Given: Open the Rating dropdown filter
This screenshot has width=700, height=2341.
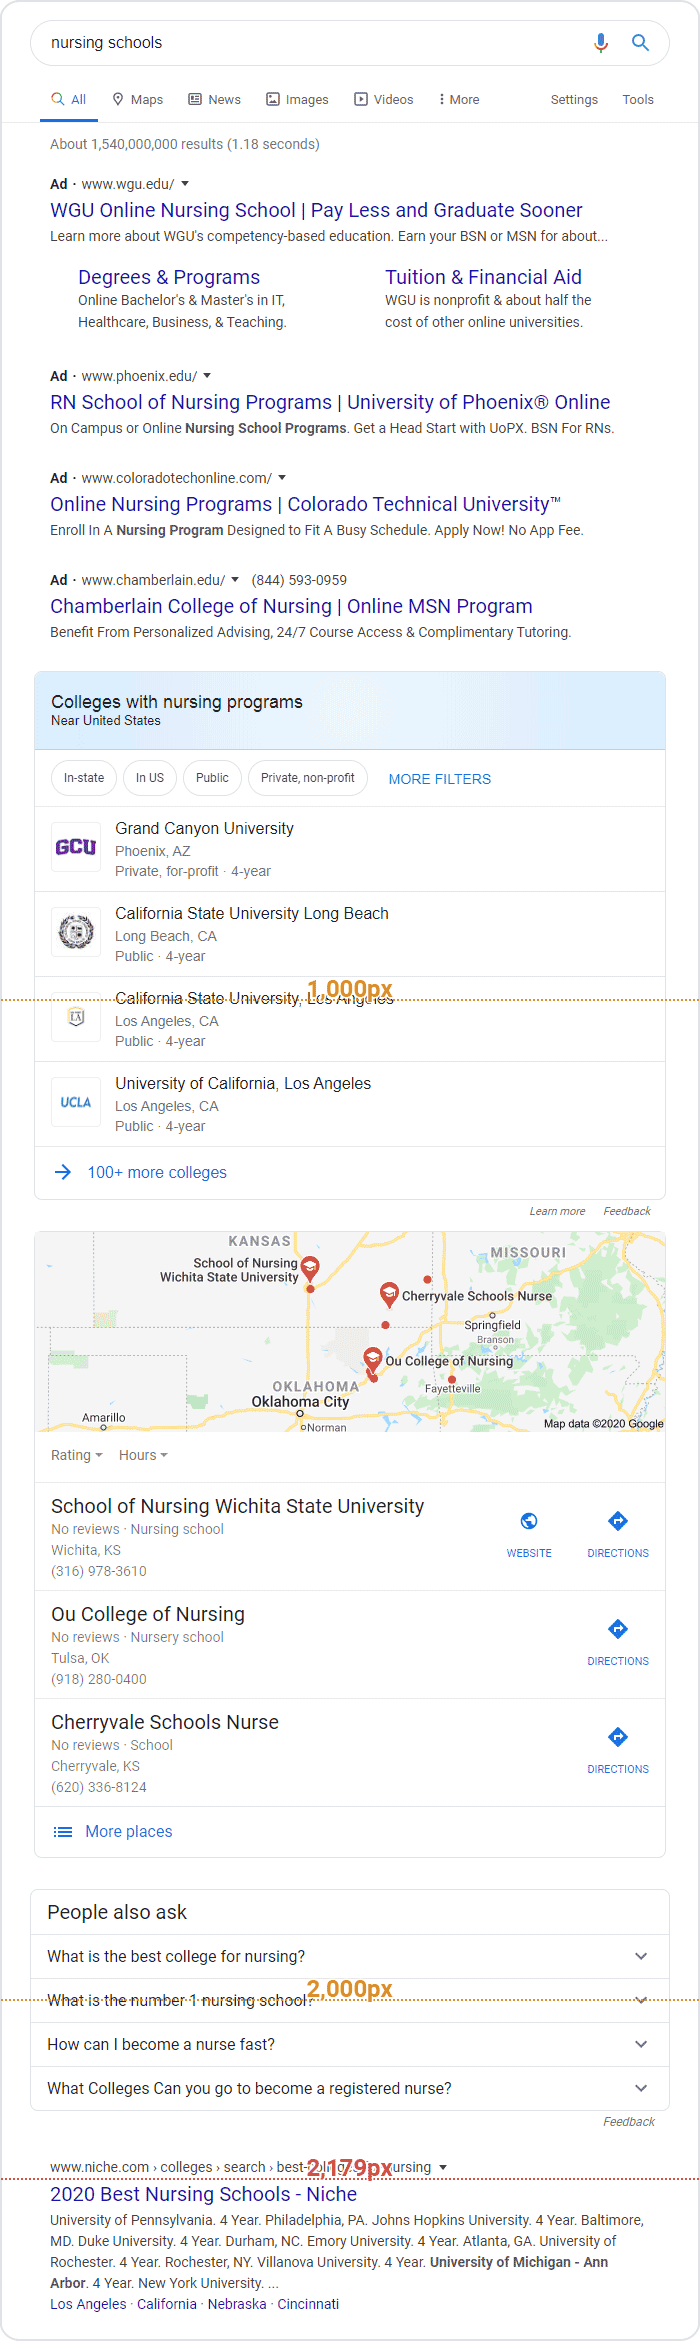Looking at the screenshot, I should 77,1455.
